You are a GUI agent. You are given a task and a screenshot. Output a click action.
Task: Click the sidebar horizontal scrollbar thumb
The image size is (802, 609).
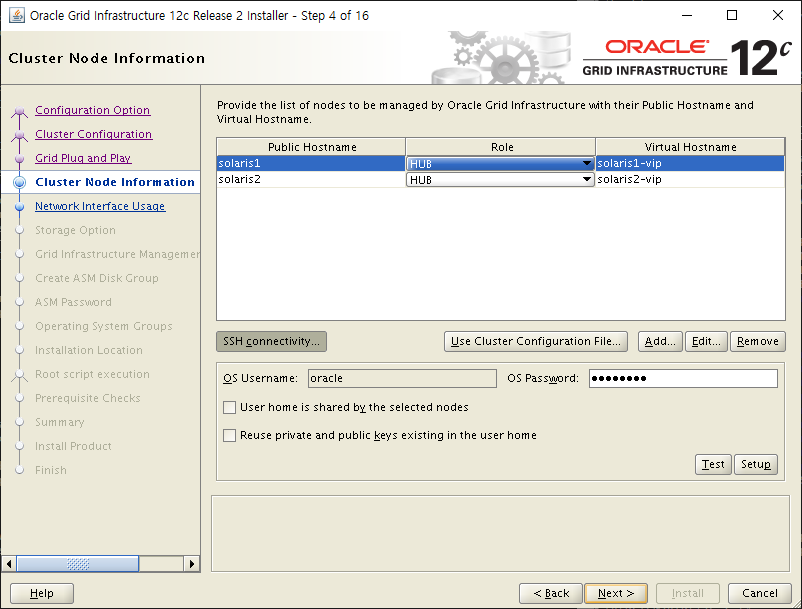[78, 565]
